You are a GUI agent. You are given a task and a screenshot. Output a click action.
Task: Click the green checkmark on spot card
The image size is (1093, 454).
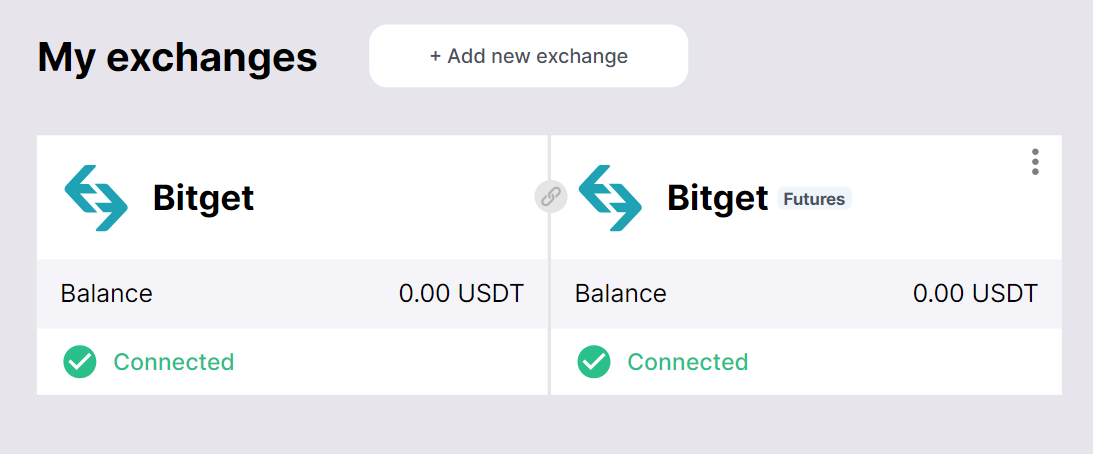[x=80, y=362]
